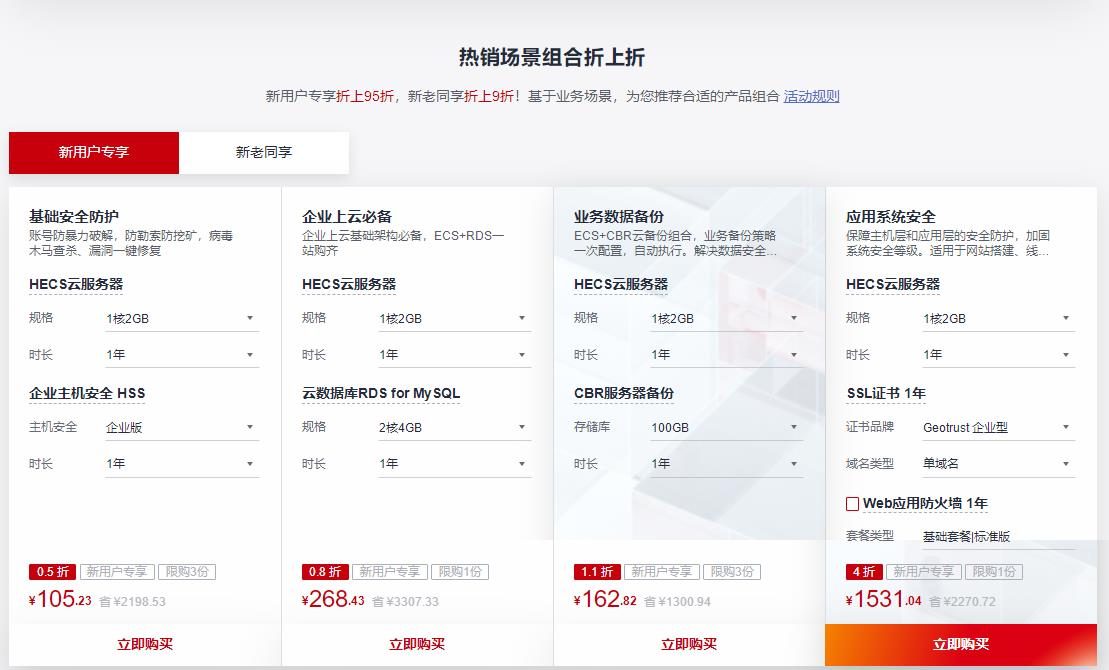Open 规格 dropdown in 基础安全防护 HECS云服务器
The width and height of the screenshot is (1109, 670).
point(182,318)
